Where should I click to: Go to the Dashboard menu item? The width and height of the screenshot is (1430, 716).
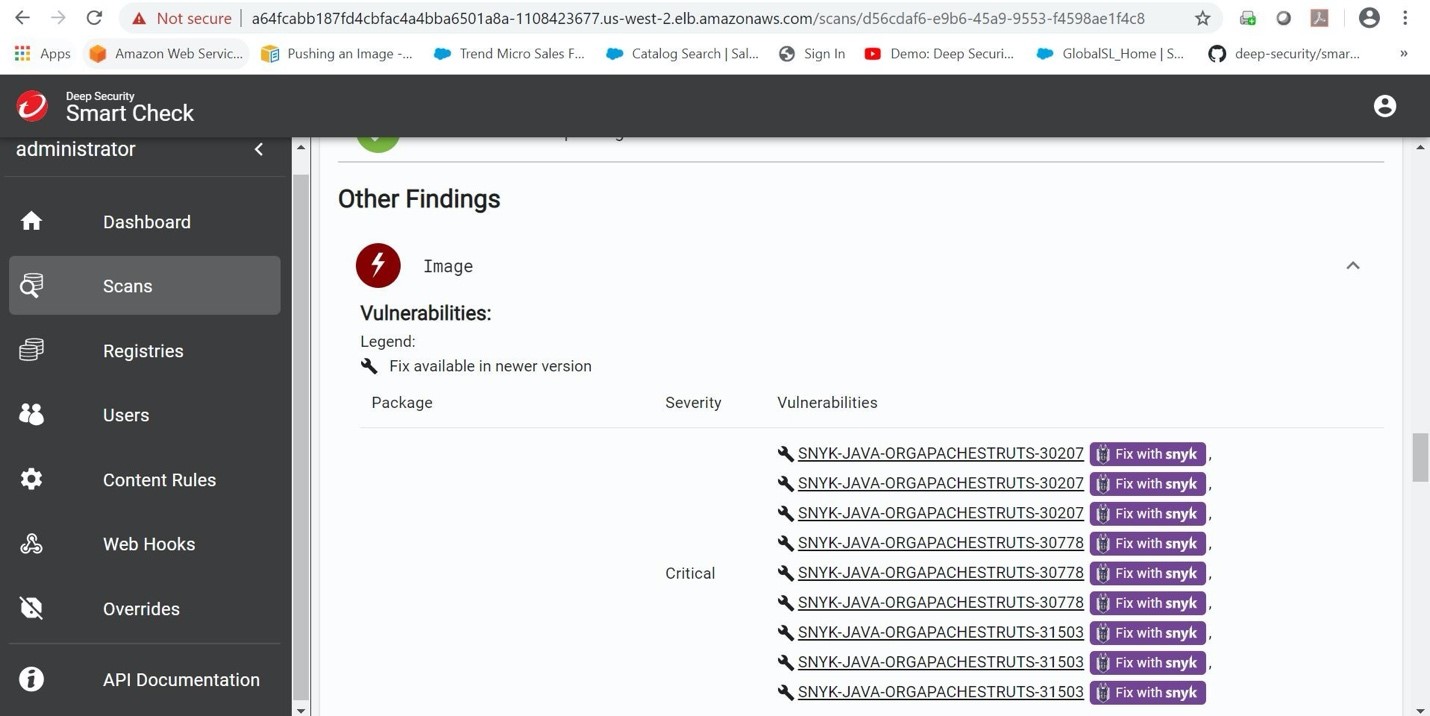pos(145,222)
